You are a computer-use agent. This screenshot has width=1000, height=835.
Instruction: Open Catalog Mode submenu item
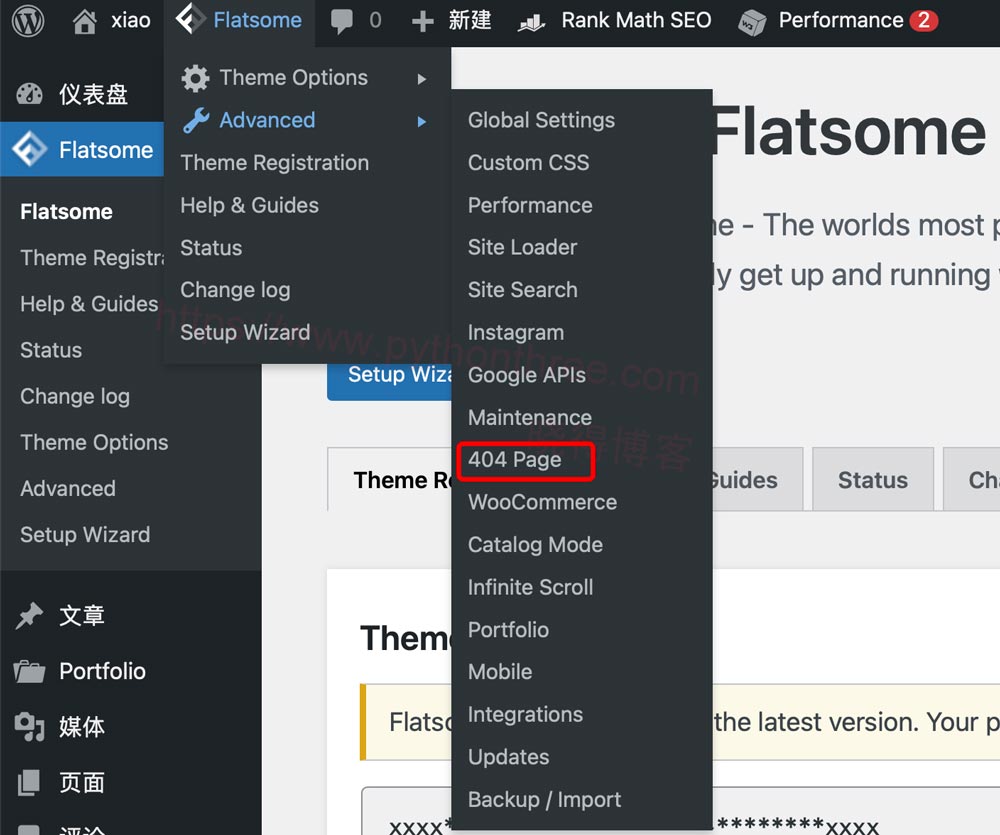[x=536, y=545]
